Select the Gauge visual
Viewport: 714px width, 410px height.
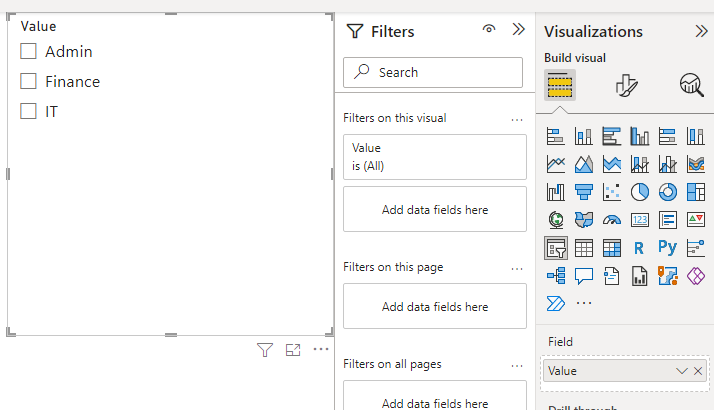pos(612,220)
